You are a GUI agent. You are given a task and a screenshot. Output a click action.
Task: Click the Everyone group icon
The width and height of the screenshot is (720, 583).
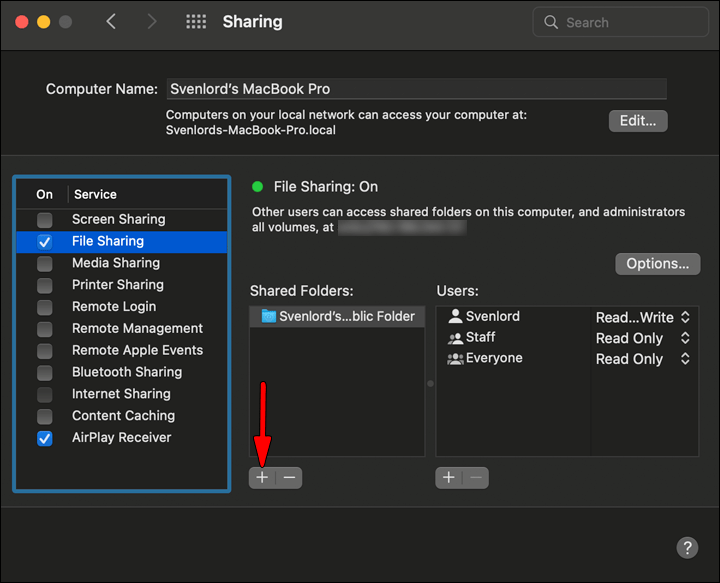tap(455, 359)
